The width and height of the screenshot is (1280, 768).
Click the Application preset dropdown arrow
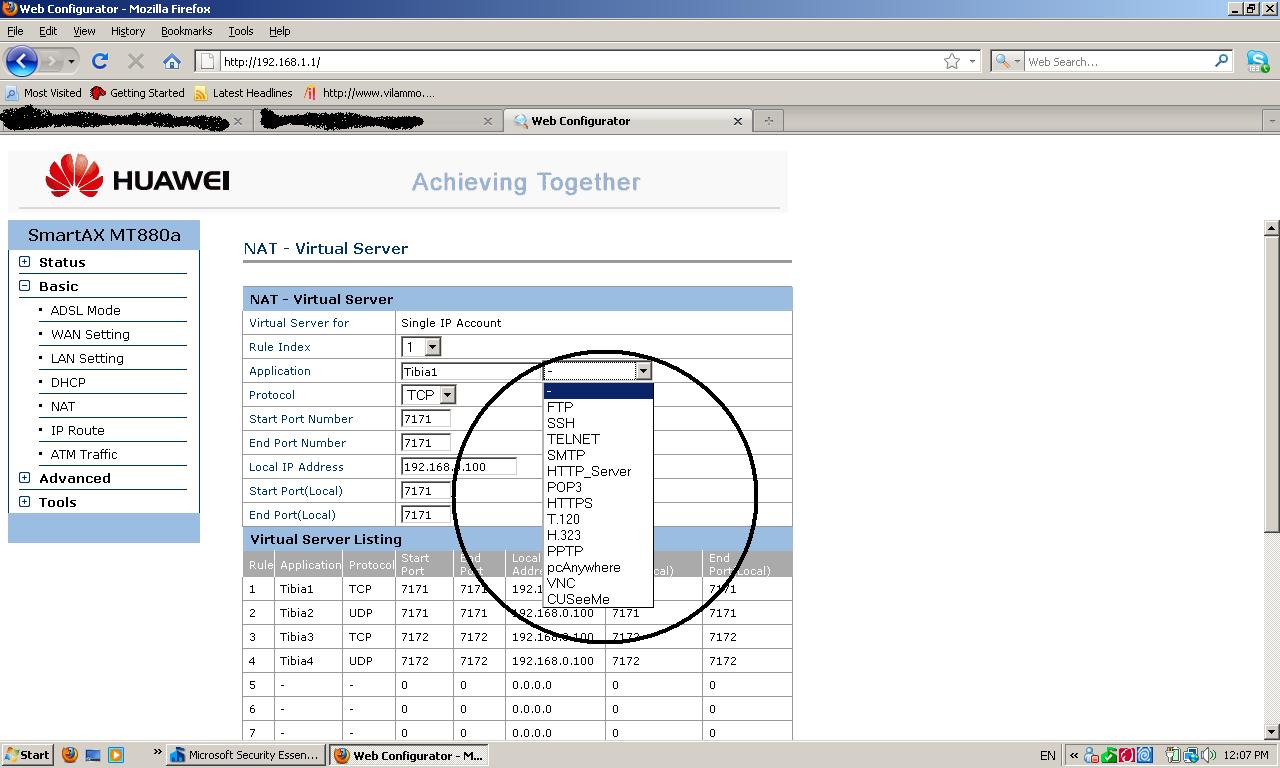tap(643, 371)
